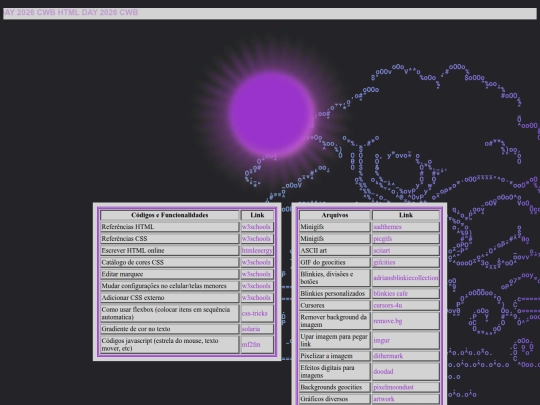Open the mf2fm javascript codes link
Viewport: 540px width, 405px height.
pyautogui.click(x=251, y=344)
